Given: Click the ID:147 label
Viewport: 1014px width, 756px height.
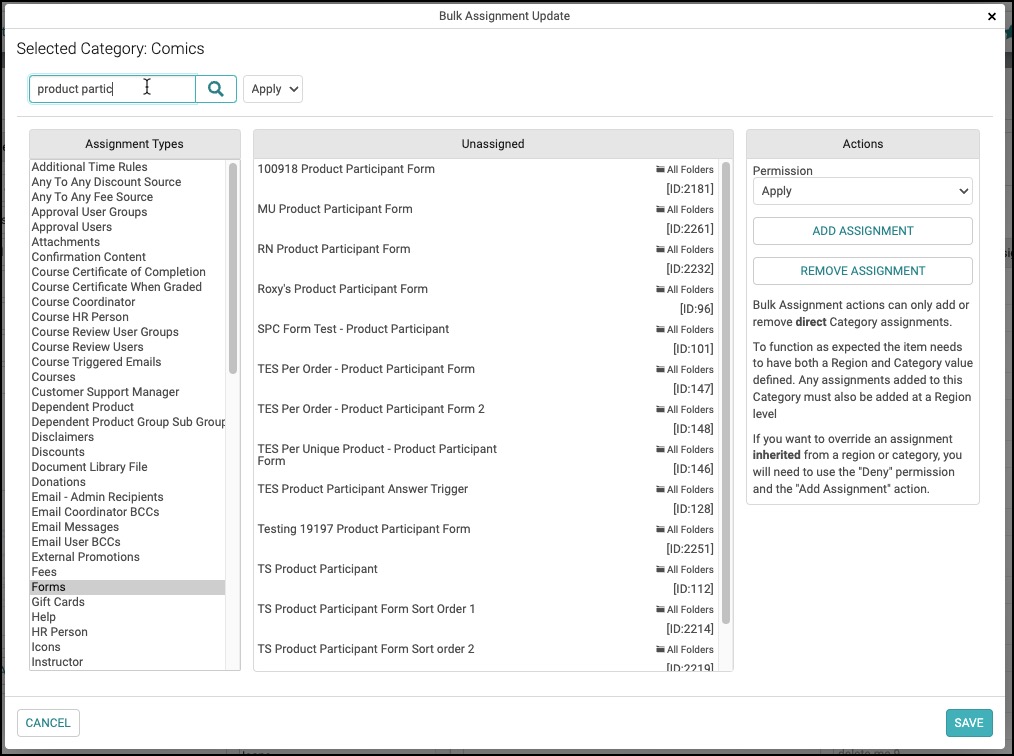Looking at the screenshot, I should pyautogui.click(x=693, y=389).
